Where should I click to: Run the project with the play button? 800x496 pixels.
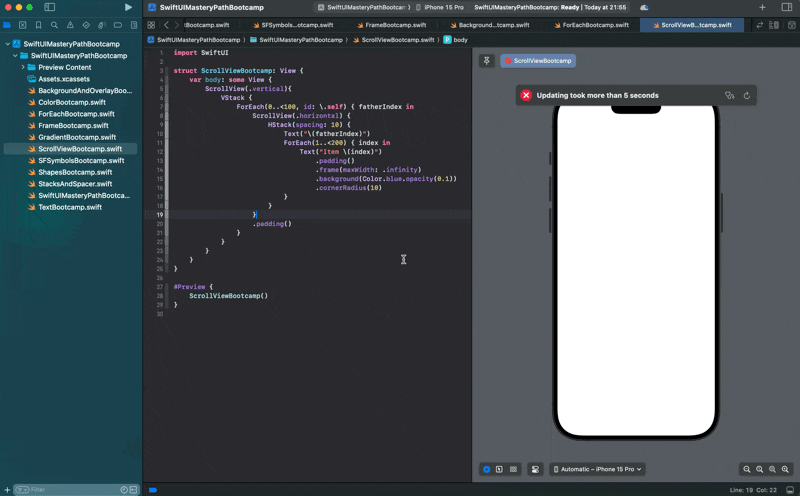pyautogui.click(x=128, y=7)
